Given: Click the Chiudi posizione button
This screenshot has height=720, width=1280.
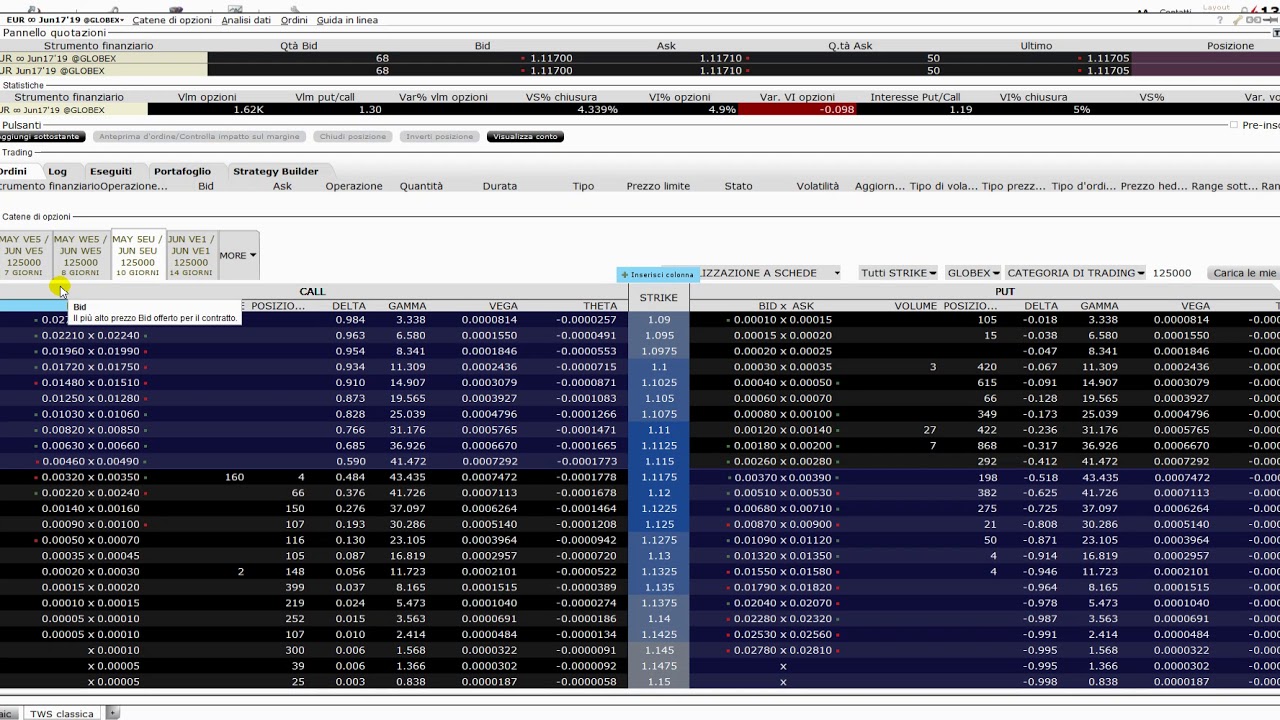Looking at the screenshot, I should point(353,137).
